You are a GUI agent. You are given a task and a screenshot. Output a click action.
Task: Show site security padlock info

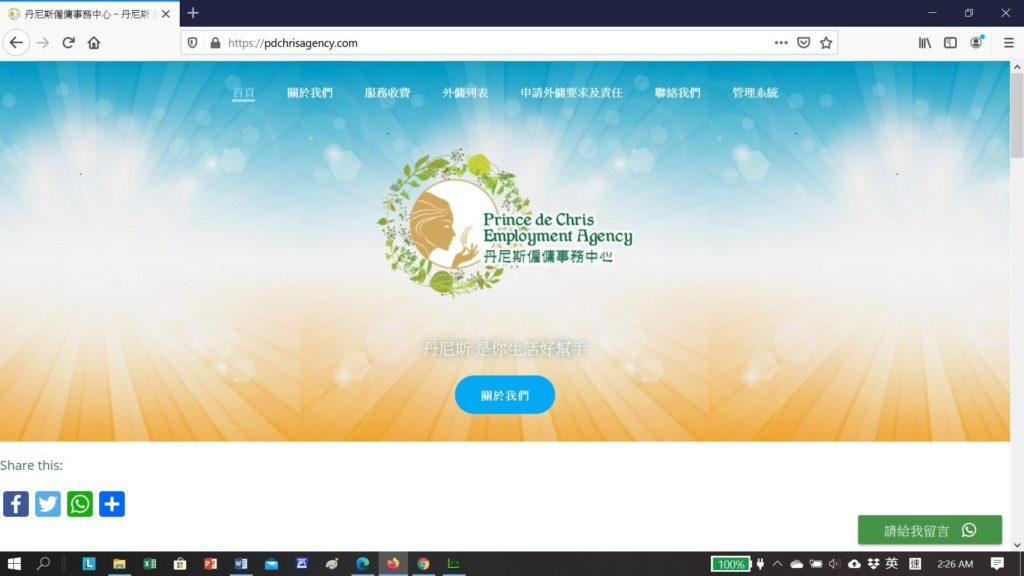tap(216, 43)
